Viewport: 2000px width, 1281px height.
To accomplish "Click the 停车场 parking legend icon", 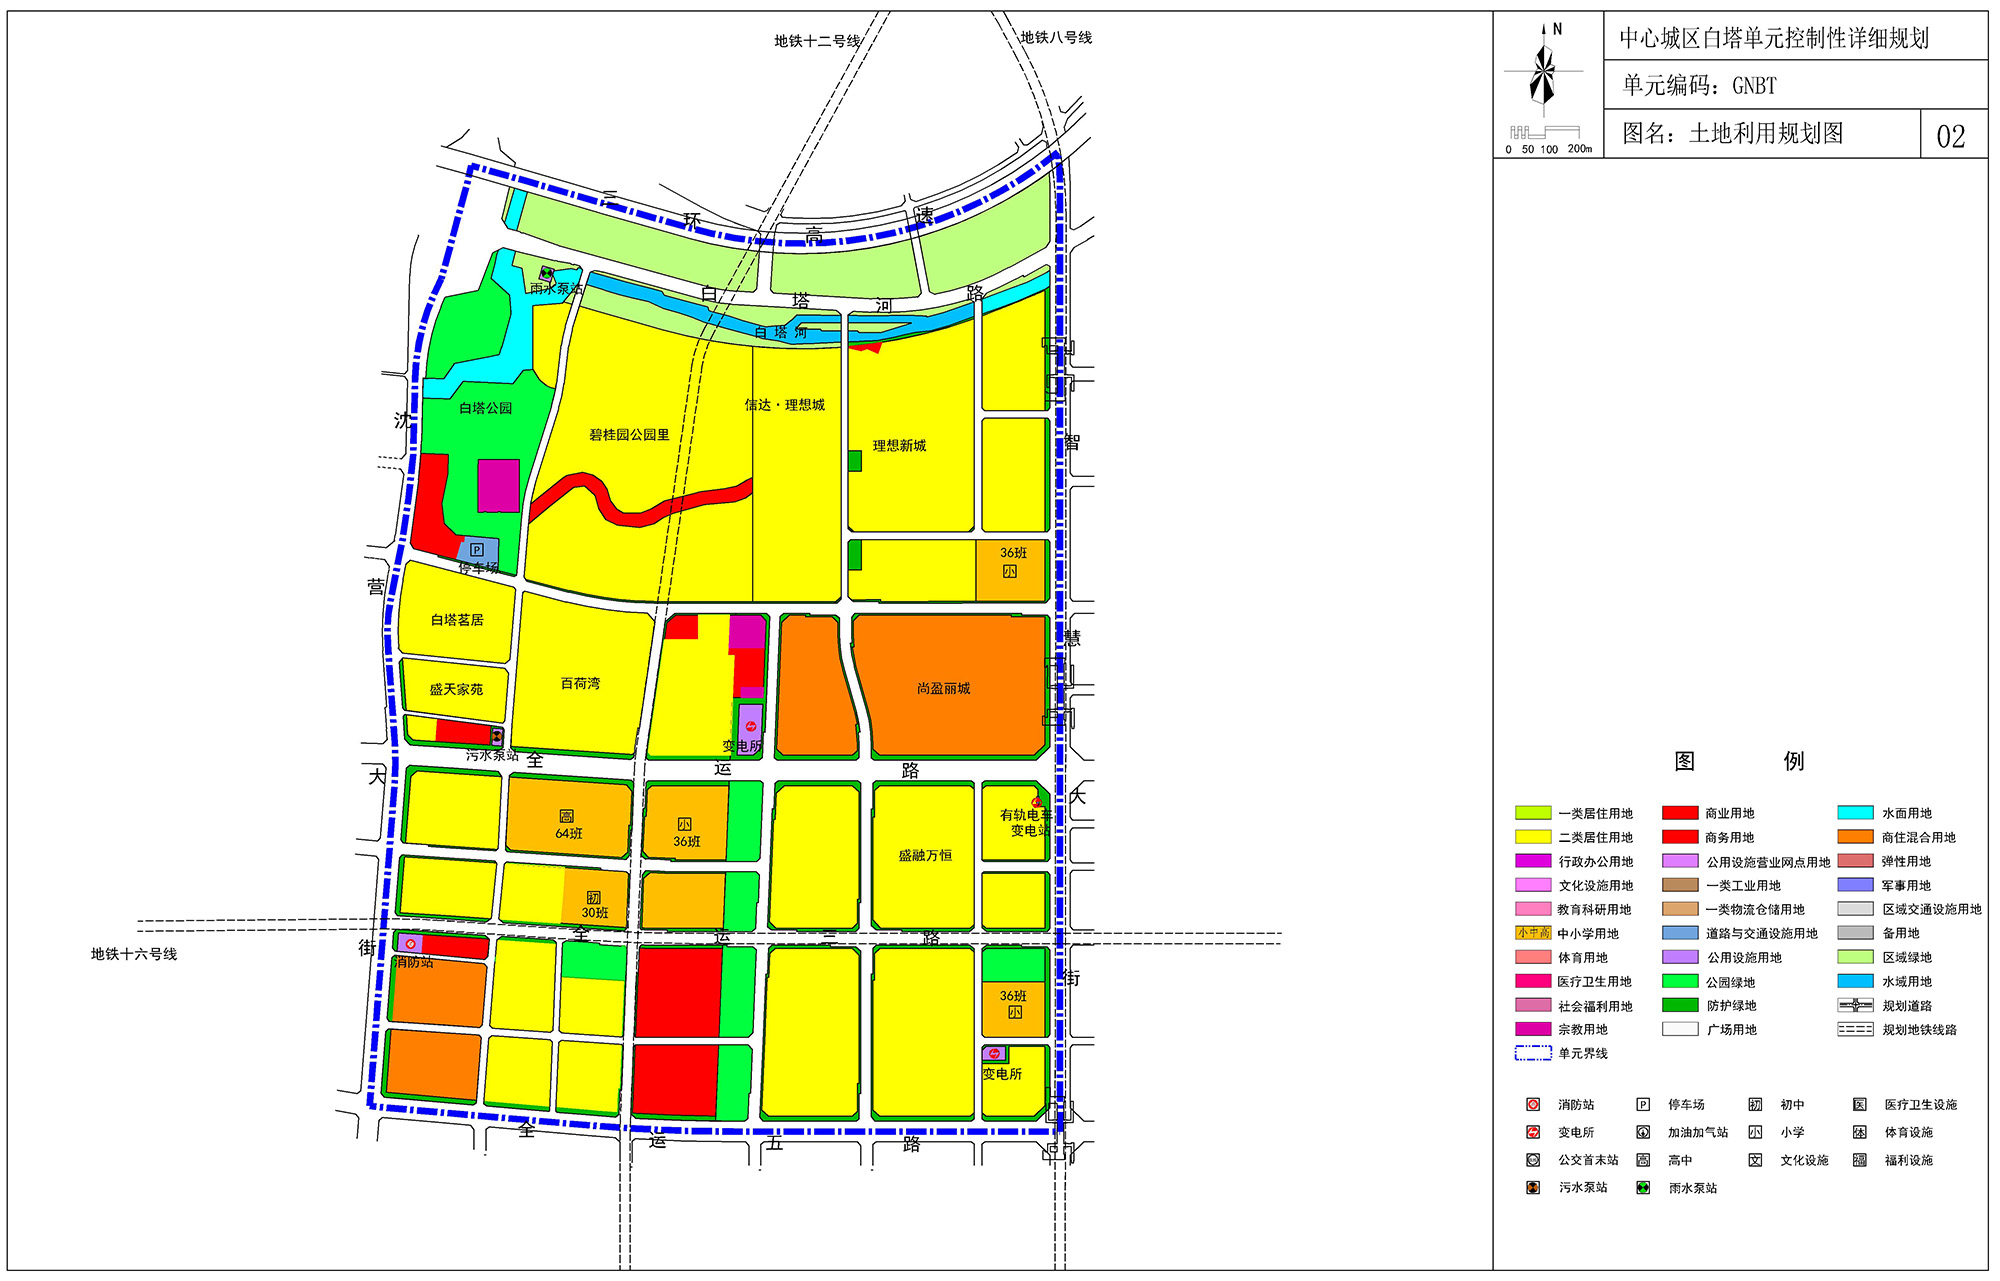I will pyautogui.click(x=1643, y=1105).
